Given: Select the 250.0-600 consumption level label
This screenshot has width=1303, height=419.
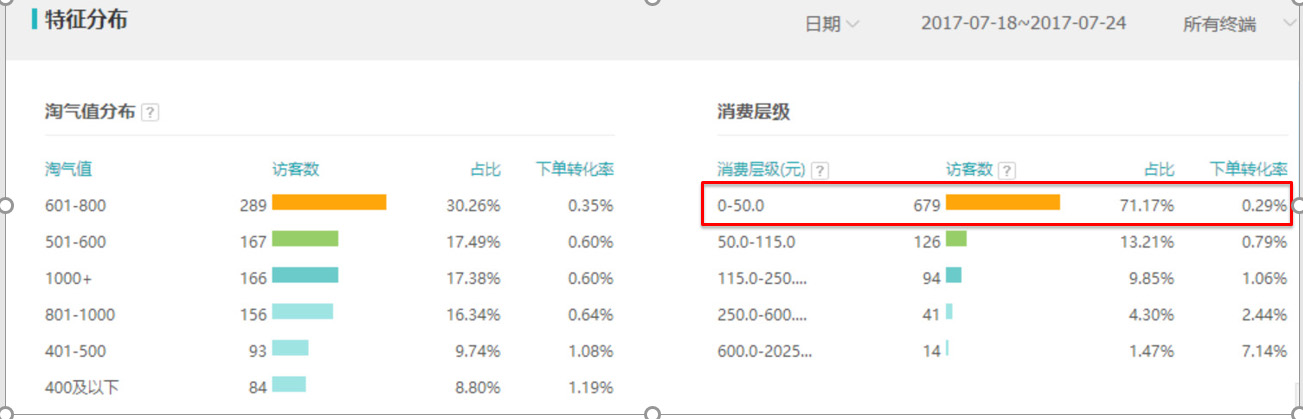Looking at the screenshot, I should coord(763,314).
